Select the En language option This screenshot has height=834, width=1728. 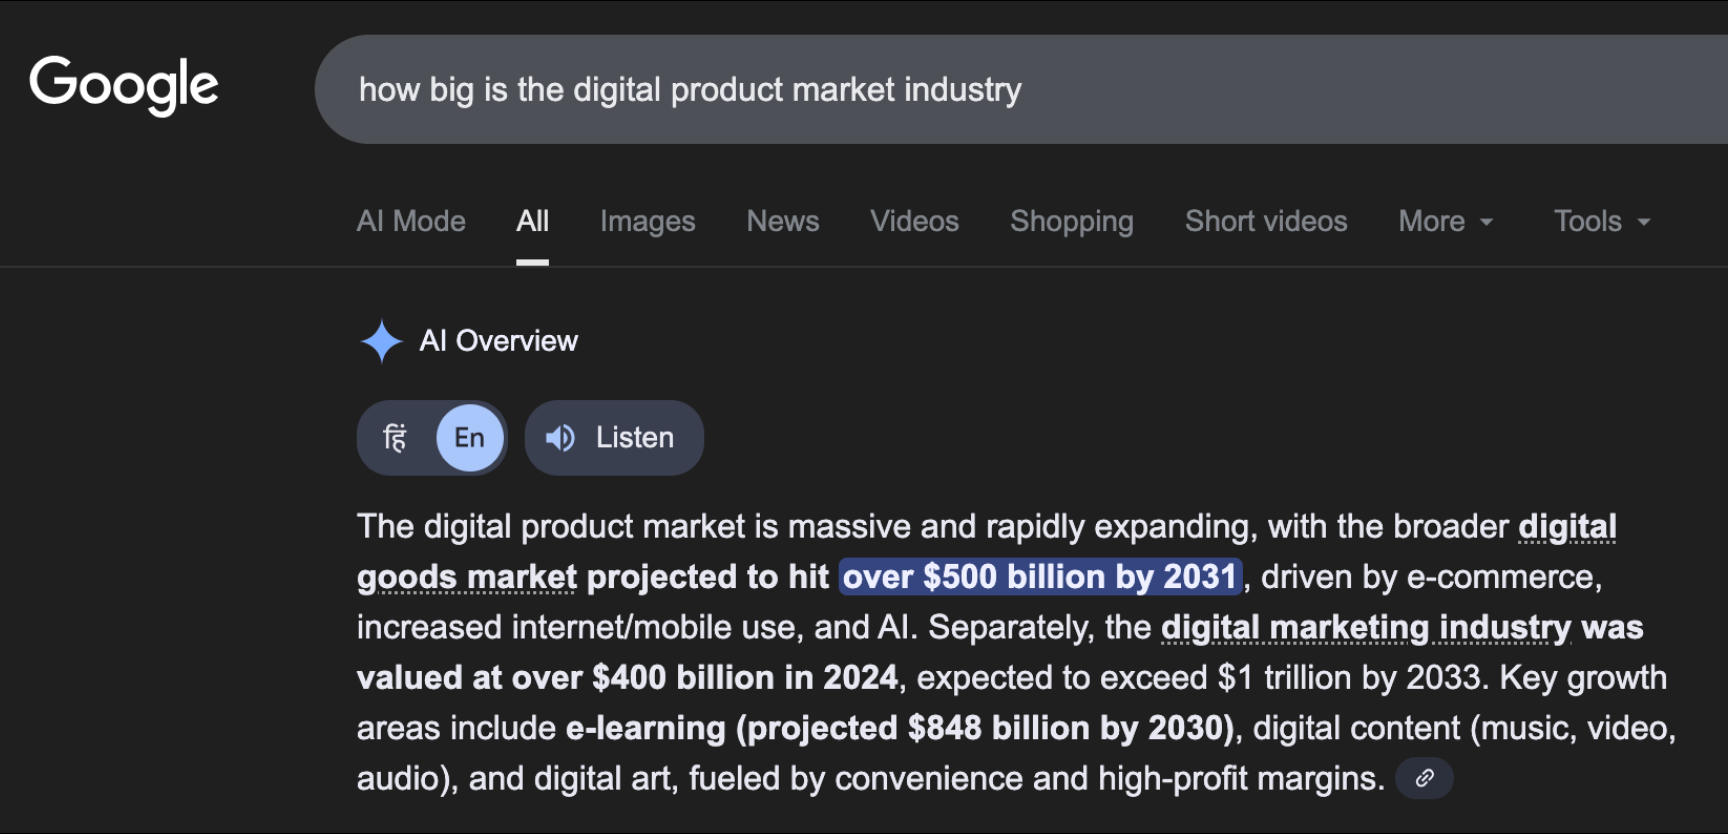(x=469, y=438)
